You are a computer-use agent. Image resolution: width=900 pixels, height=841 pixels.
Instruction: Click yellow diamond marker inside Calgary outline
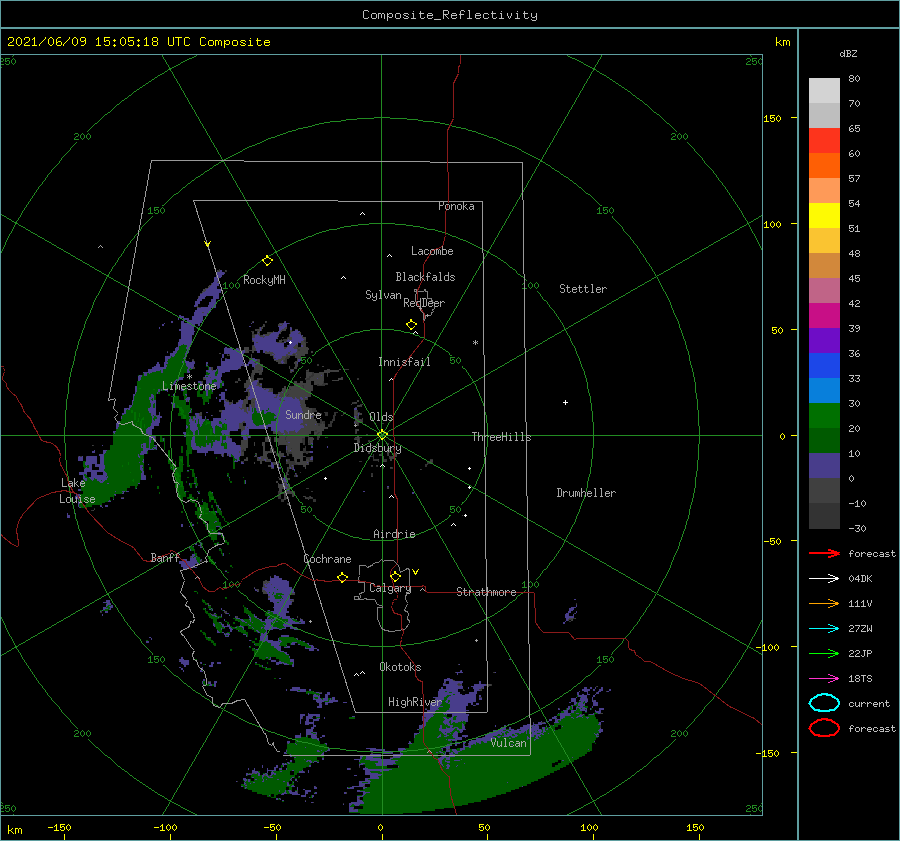tap(395, 576)
